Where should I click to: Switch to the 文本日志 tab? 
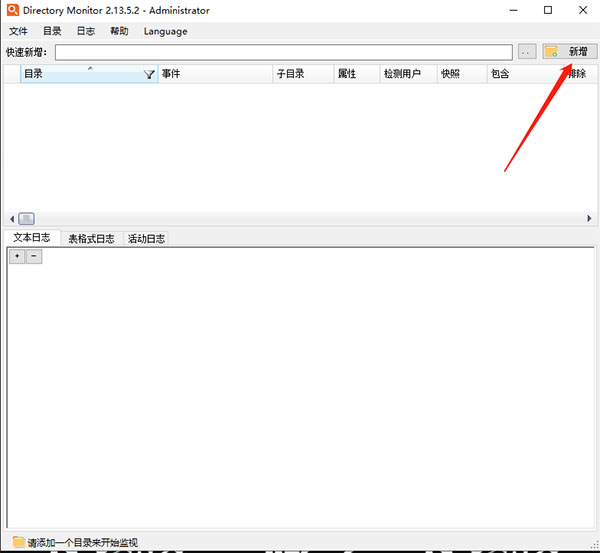(x=32, y=238)
